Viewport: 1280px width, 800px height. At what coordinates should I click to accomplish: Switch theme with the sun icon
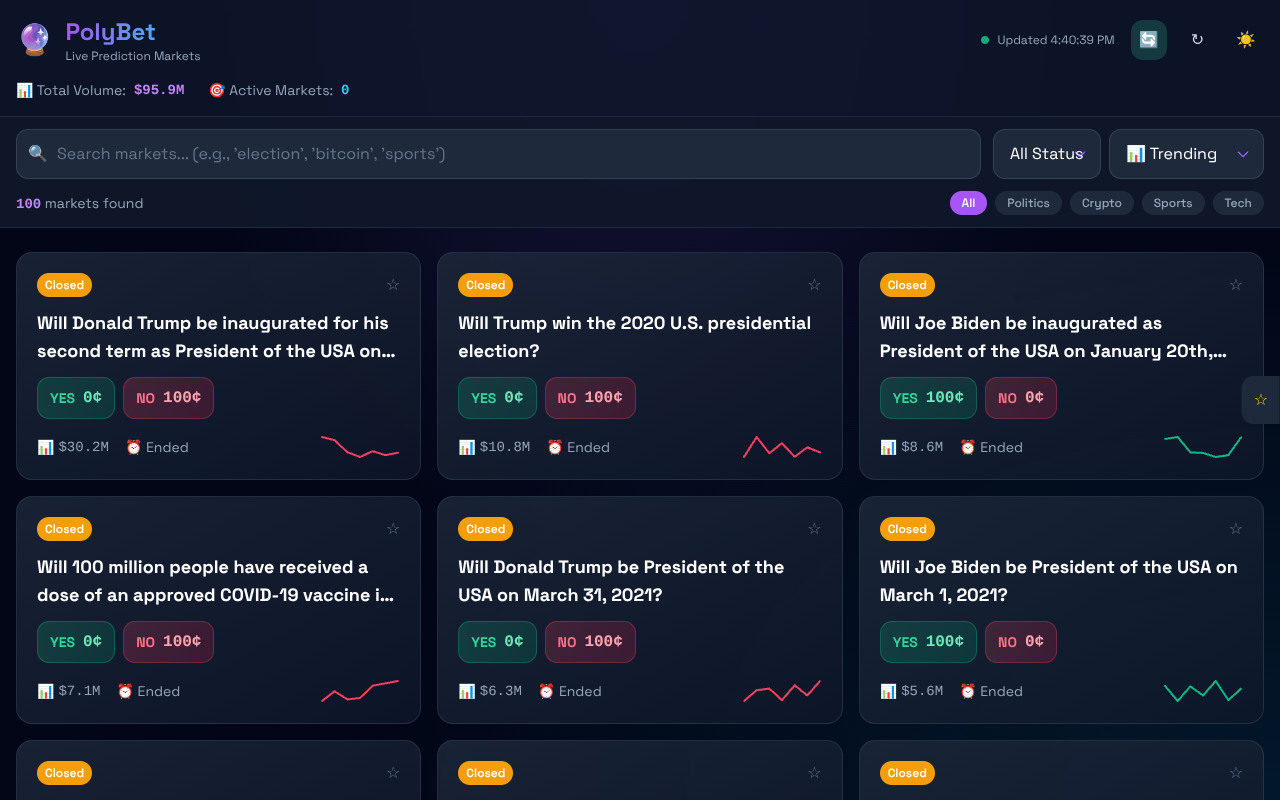1245,40
